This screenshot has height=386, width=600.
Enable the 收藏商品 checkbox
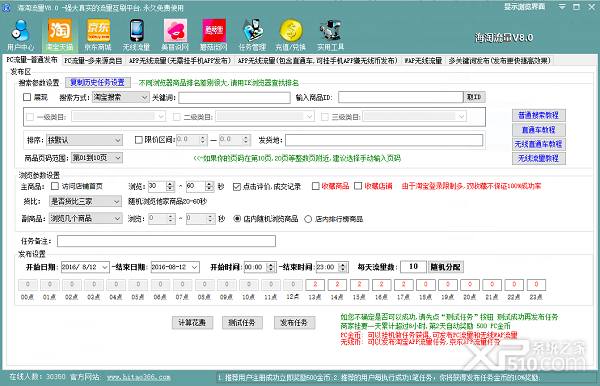[315, 186]
